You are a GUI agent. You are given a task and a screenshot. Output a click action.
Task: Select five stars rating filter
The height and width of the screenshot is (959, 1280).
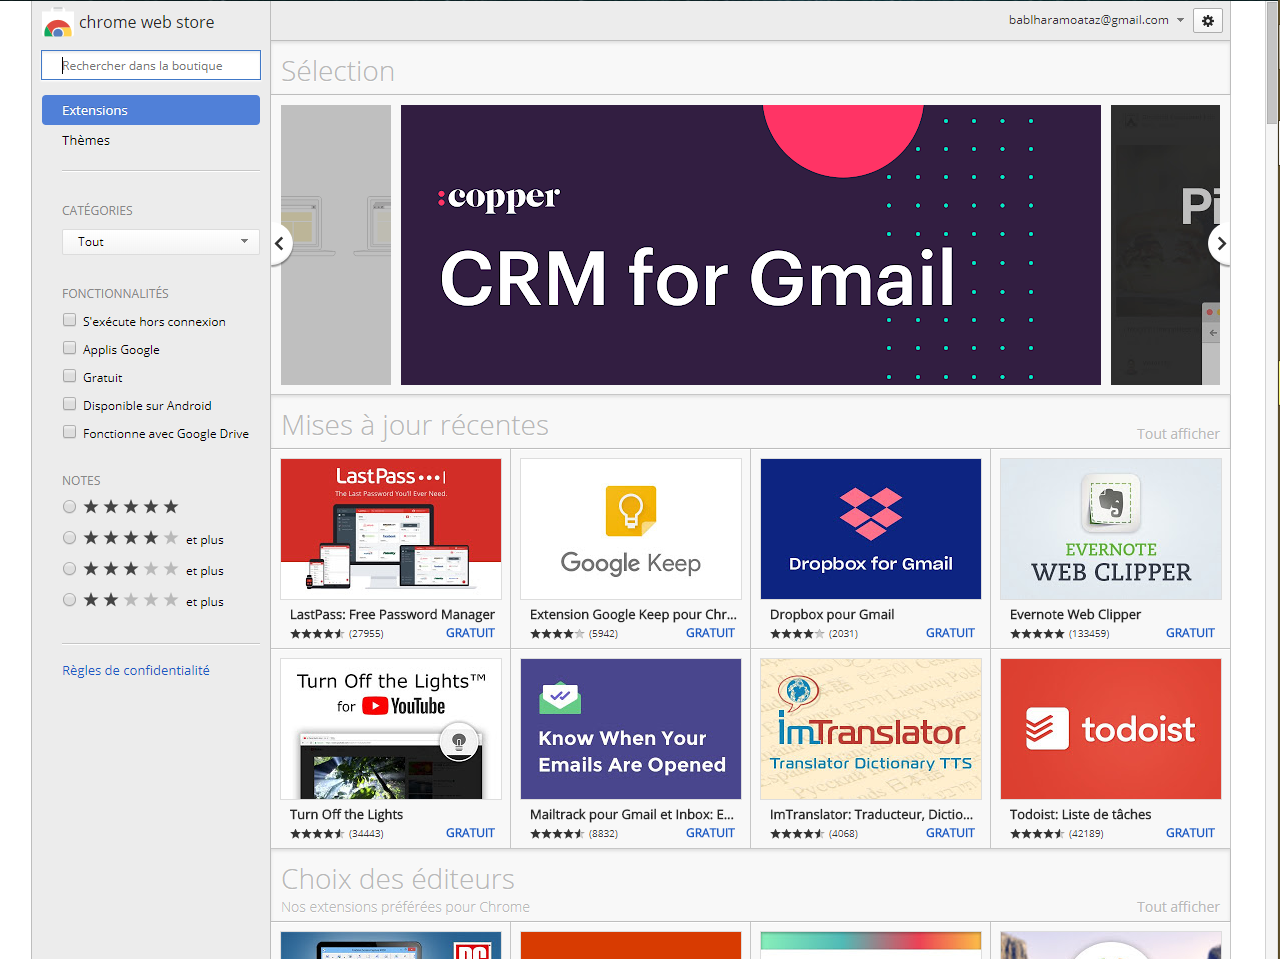69,507
